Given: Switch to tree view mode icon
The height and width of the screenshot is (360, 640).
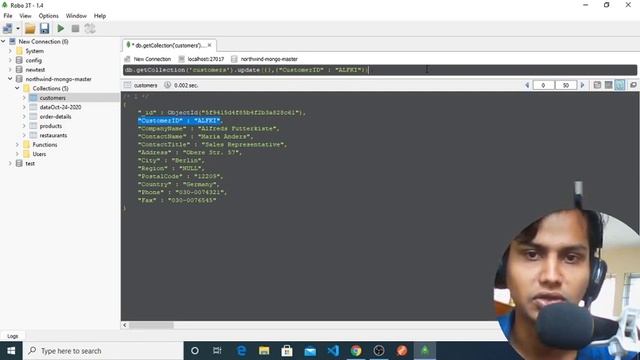Looking at the screenshot, I should coord(597,85).
